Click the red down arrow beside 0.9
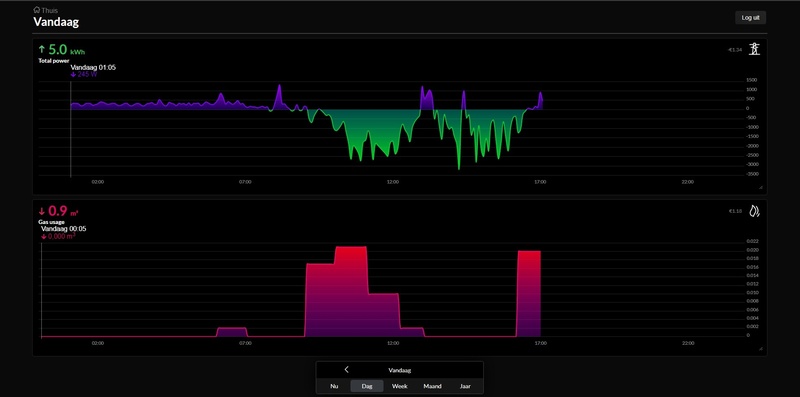Screen dimensions: 800x397 coord(42,211)
